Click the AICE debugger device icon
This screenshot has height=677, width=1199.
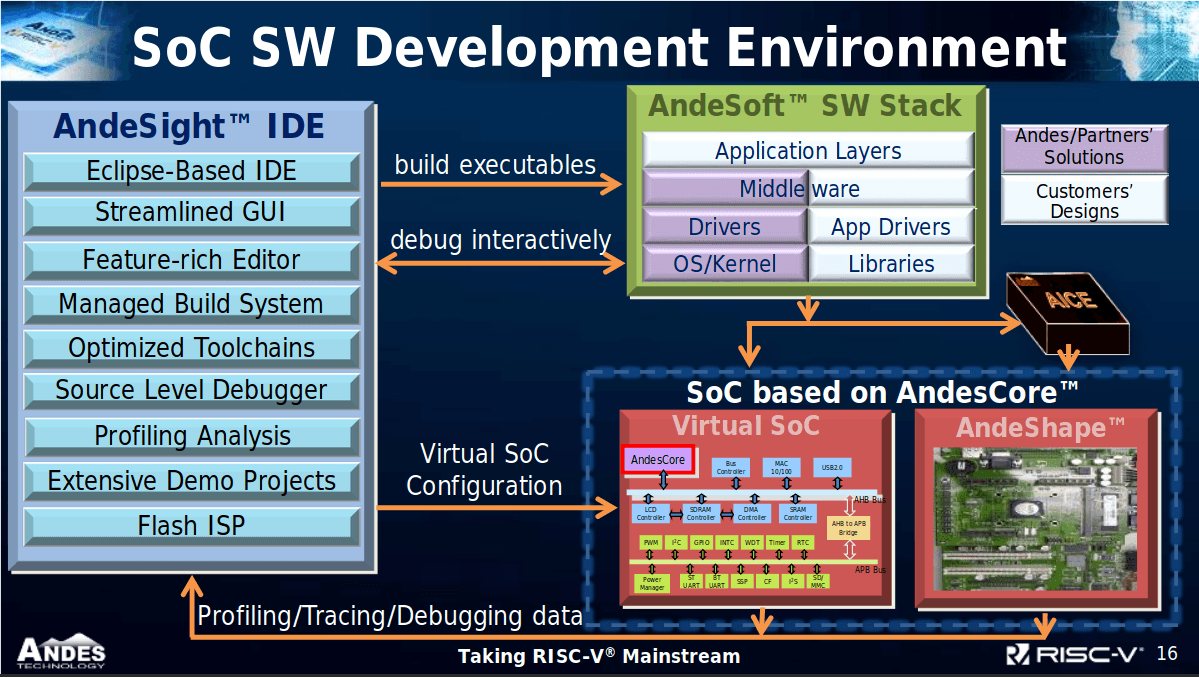click(1067, 312)
